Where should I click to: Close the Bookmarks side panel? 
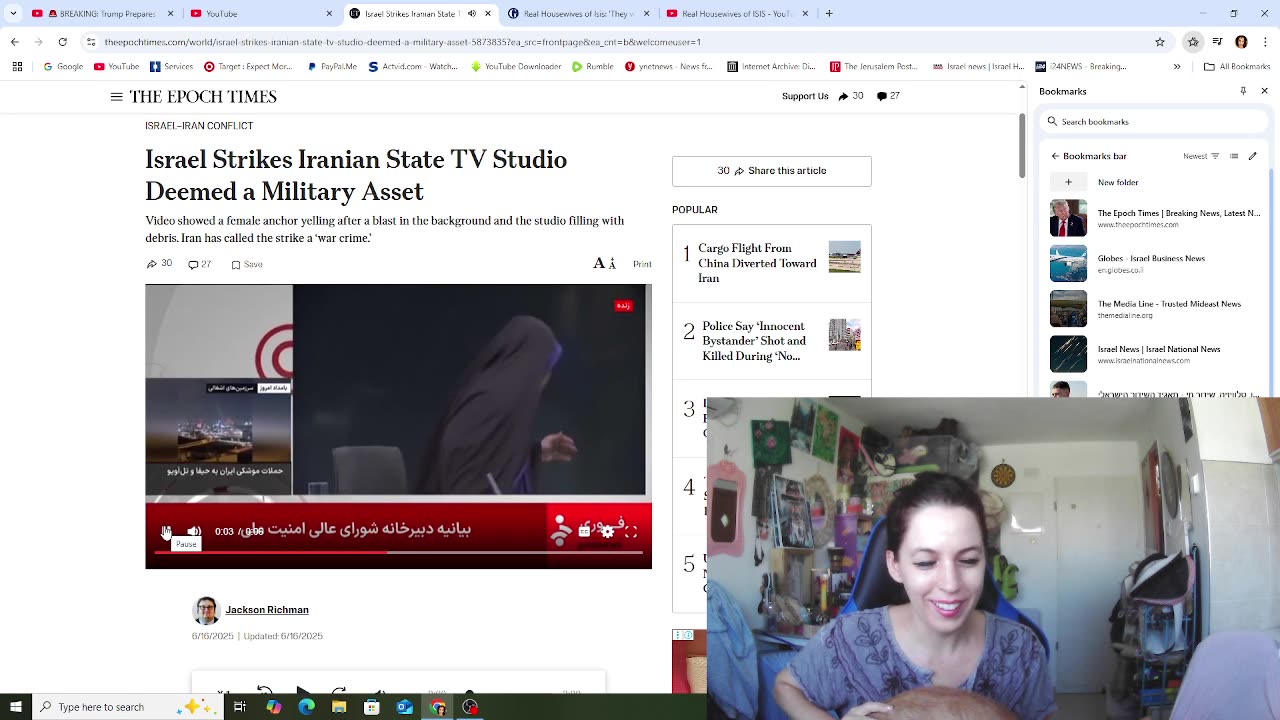tap(1264, 91)
